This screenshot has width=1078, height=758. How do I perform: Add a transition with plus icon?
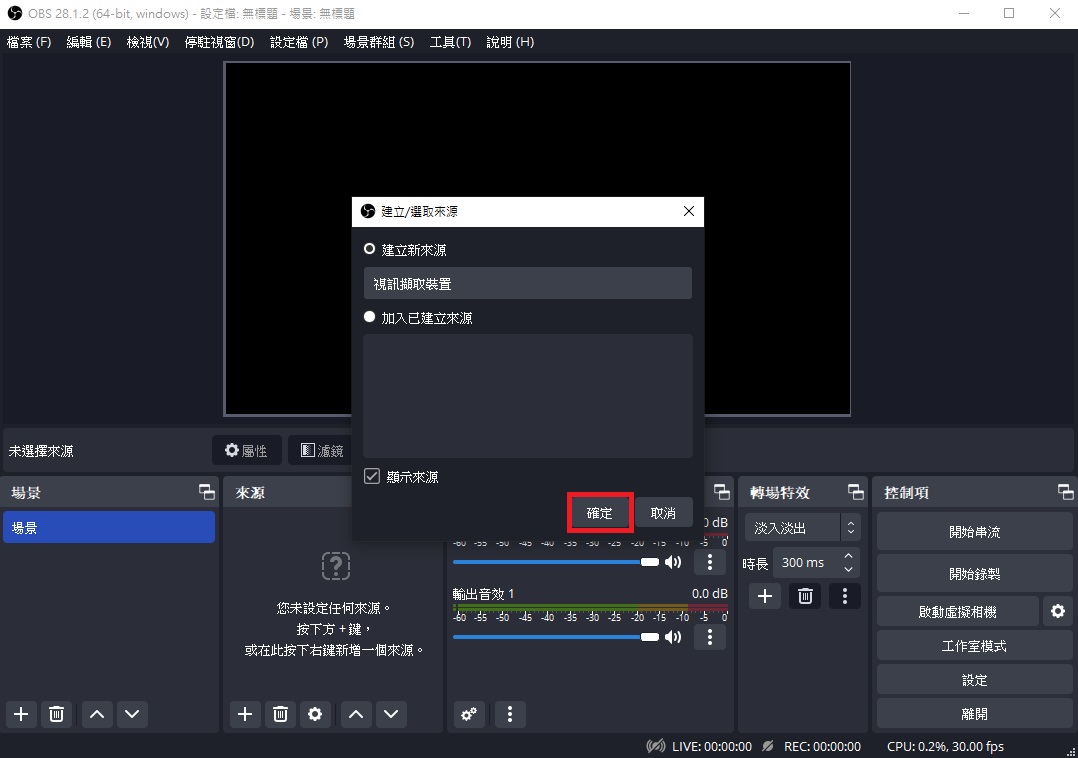764,596
